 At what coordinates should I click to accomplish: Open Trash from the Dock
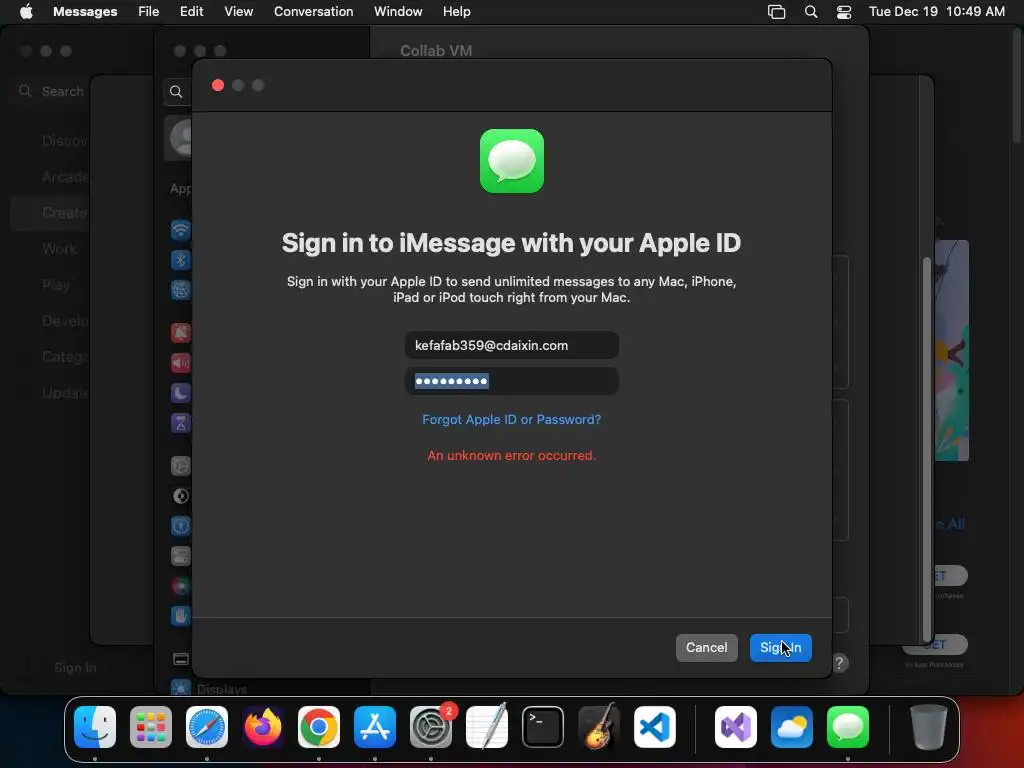tap(929, 726)
